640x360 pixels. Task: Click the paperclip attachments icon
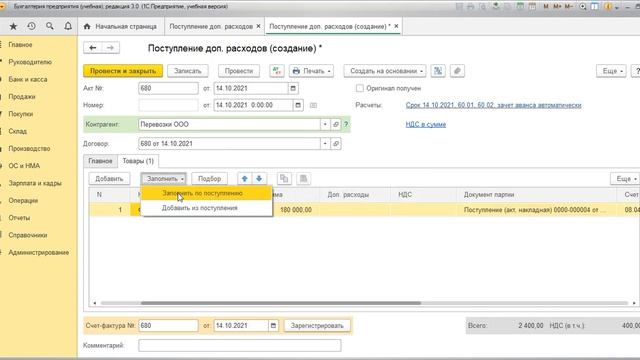(x=457, y=71)
